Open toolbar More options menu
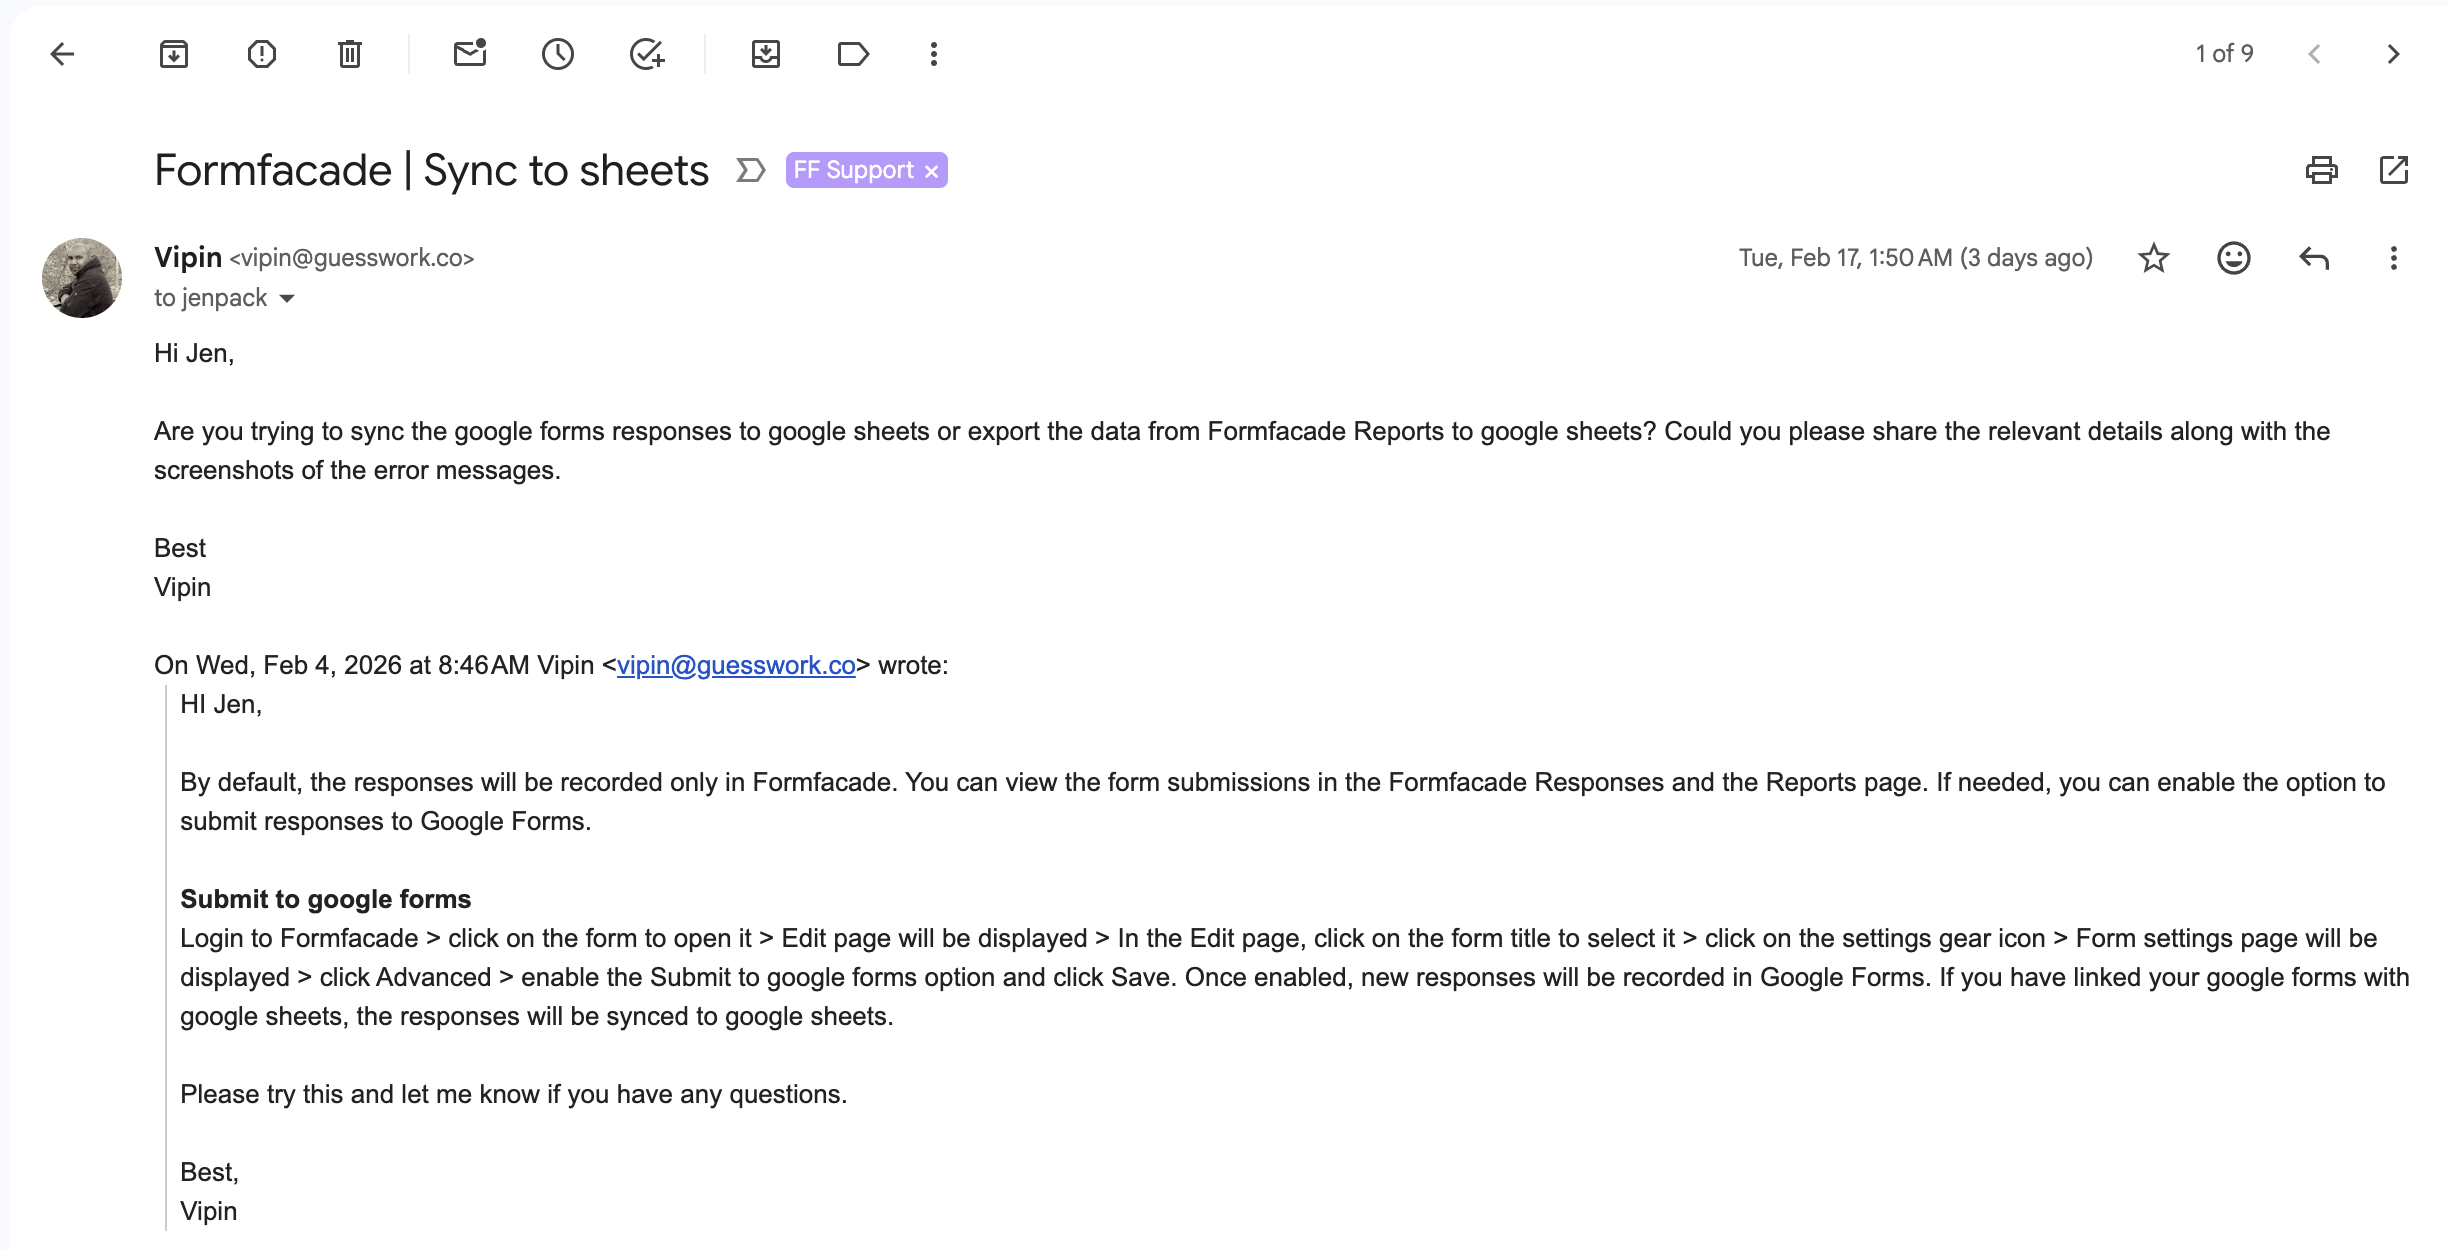This screenshot has width=2448, height=1250. (x=933, y=54)
